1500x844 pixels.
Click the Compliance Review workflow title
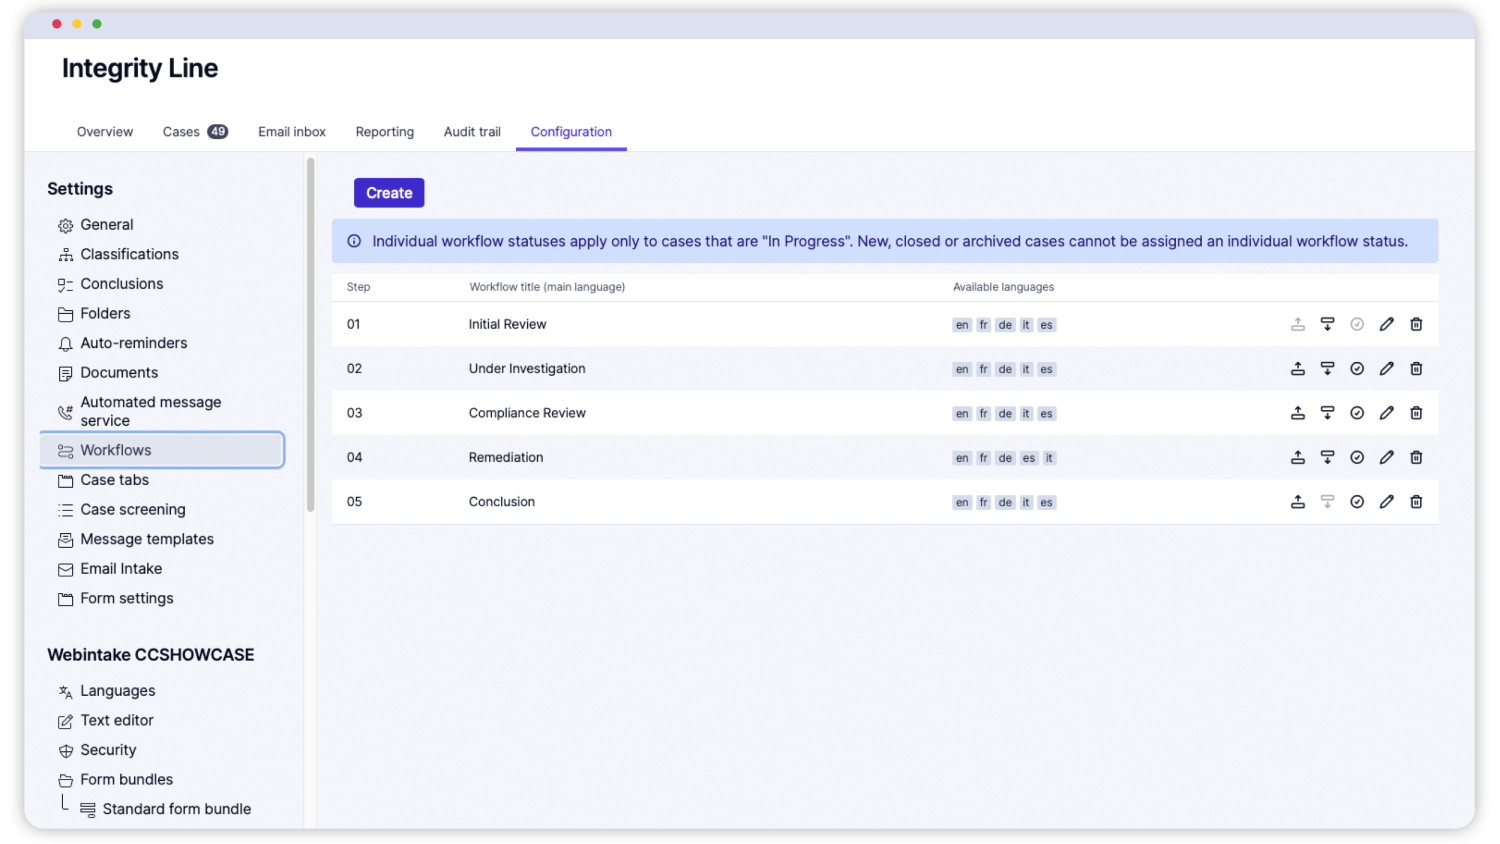527,413
